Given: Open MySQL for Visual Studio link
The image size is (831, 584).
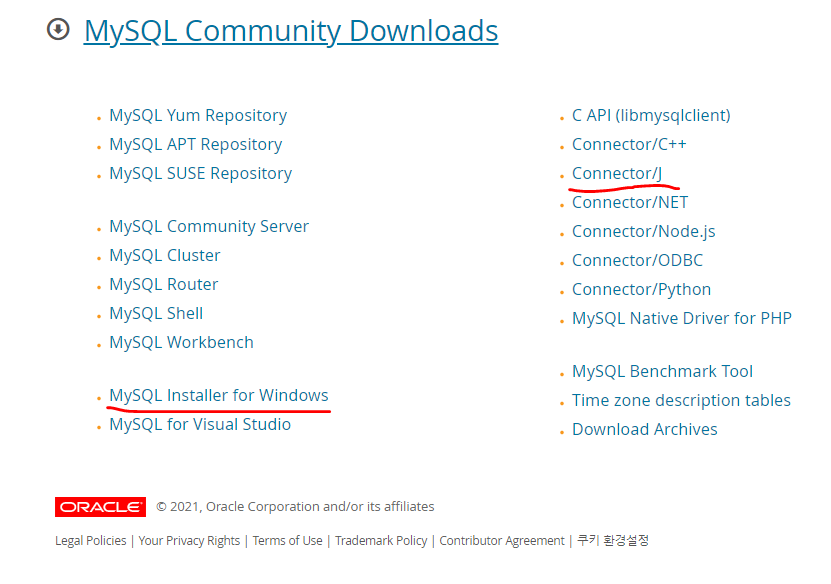Looking at the screenshot, I should pyautogui.click(x=200, y=424).
